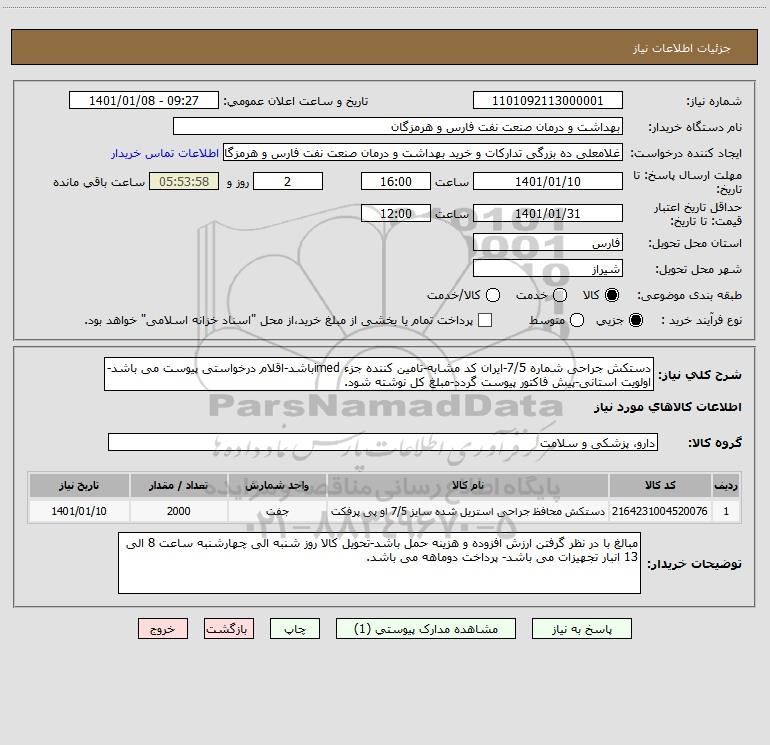The width and height of the screenshot is (770, 745).
Task: Click the quantity cell 2000
Action: pos(179,511)
